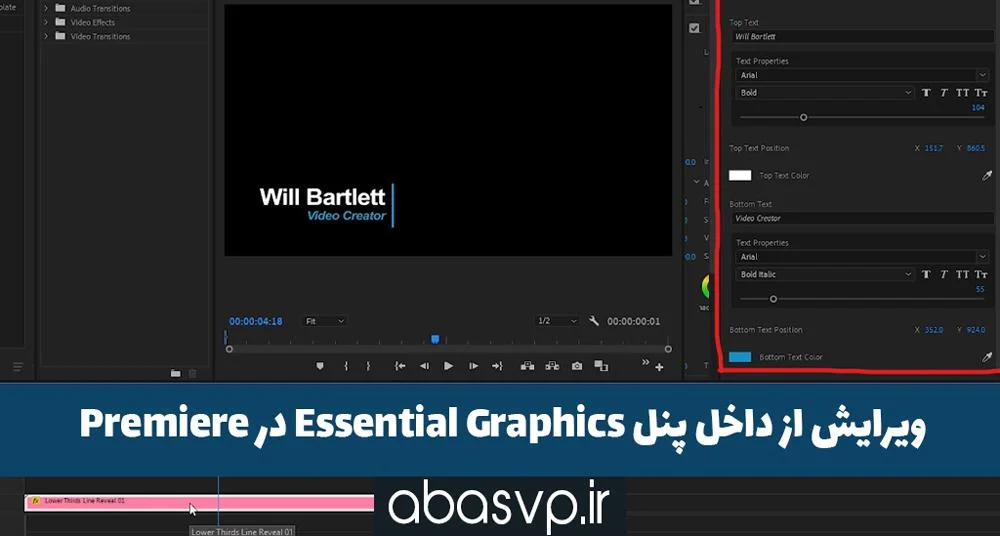Click the blue playhead on monitor time ruler
Screen dimensions: 1000x536
coord(435,339)
